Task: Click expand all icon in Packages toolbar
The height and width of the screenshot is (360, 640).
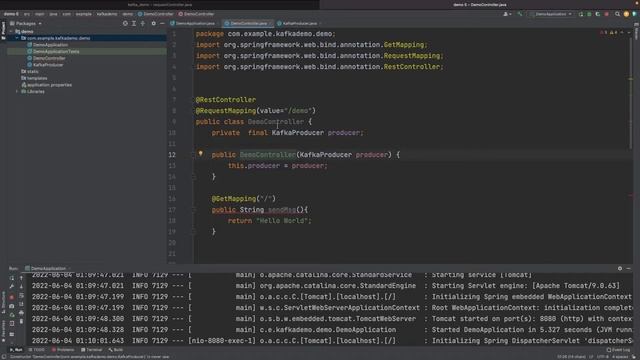Action: point(133,24)
